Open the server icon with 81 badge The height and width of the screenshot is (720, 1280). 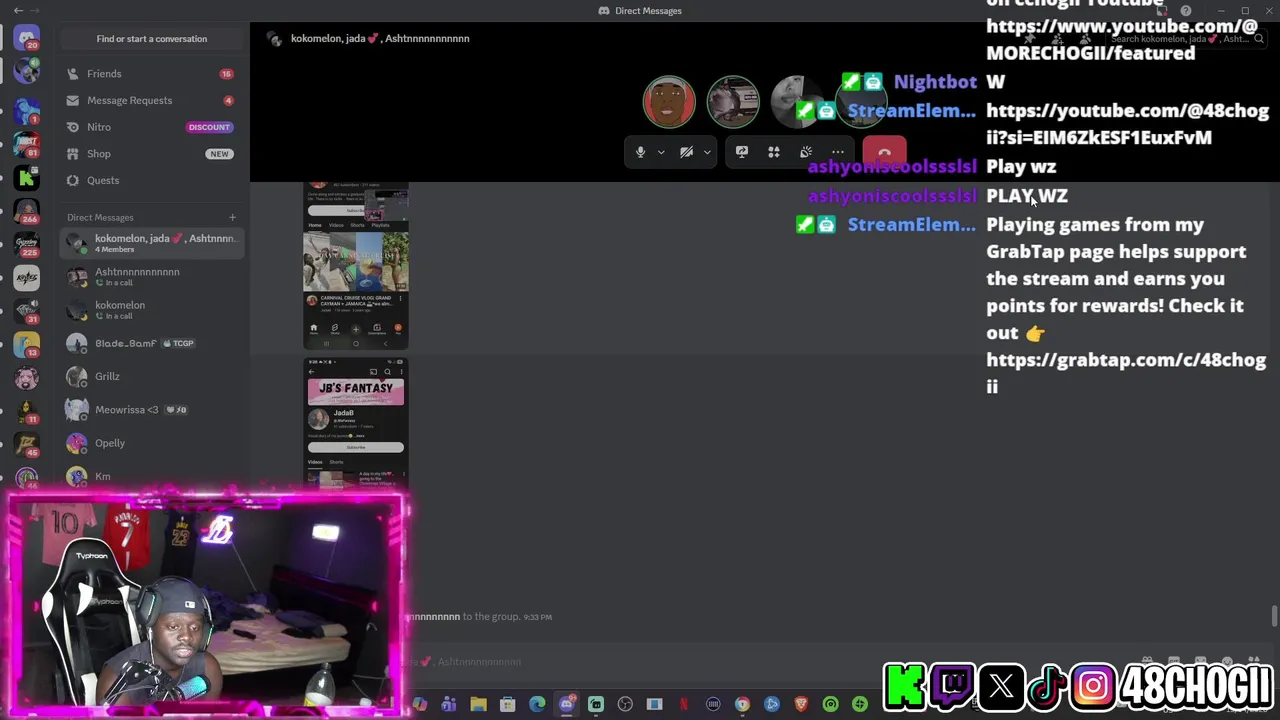27,144
